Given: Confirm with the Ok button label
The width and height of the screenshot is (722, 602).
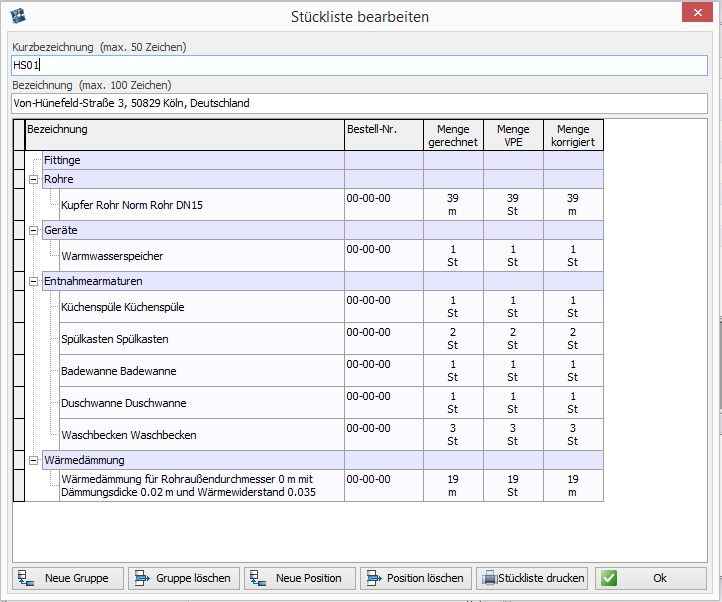Looking at the screenshot, I should (x=659, y=578).
